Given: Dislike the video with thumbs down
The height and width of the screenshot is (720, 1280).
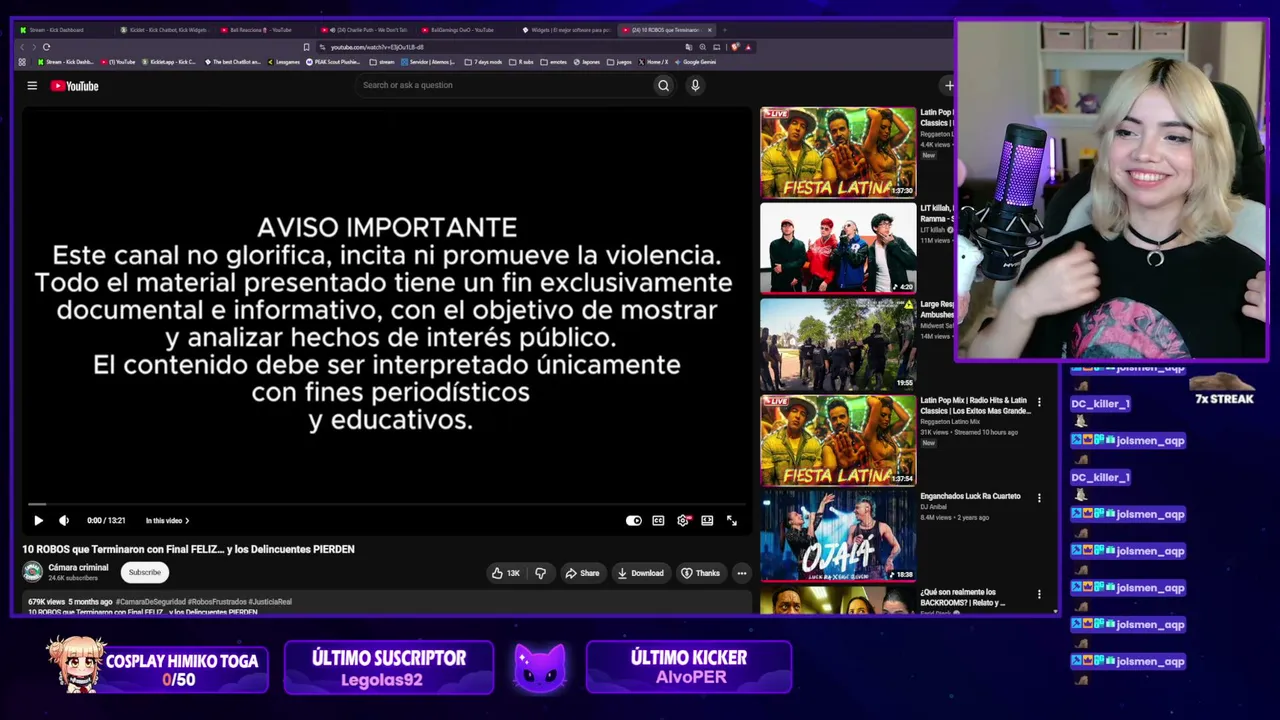Looking at the screenshot, I should click(541, 573).
